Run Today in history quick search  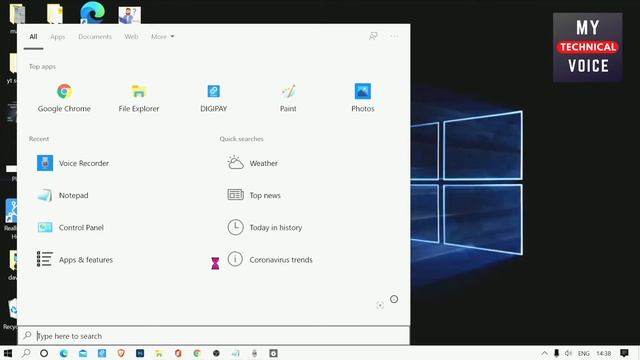click(264, 227)
